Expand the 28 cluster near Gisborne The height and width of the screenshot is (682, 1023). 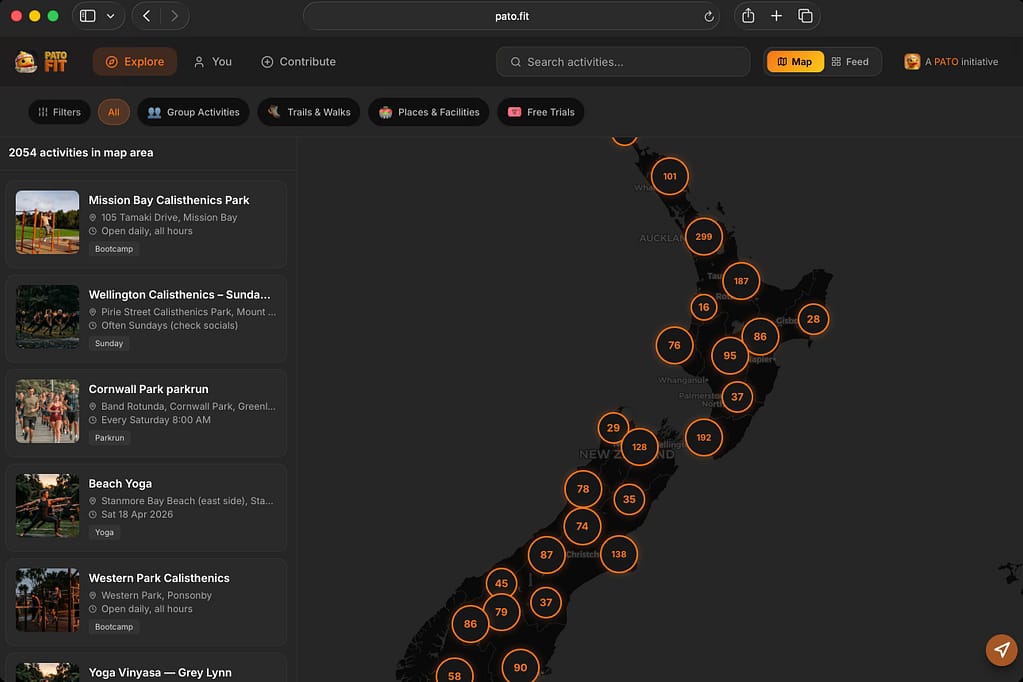coord(813,319)
